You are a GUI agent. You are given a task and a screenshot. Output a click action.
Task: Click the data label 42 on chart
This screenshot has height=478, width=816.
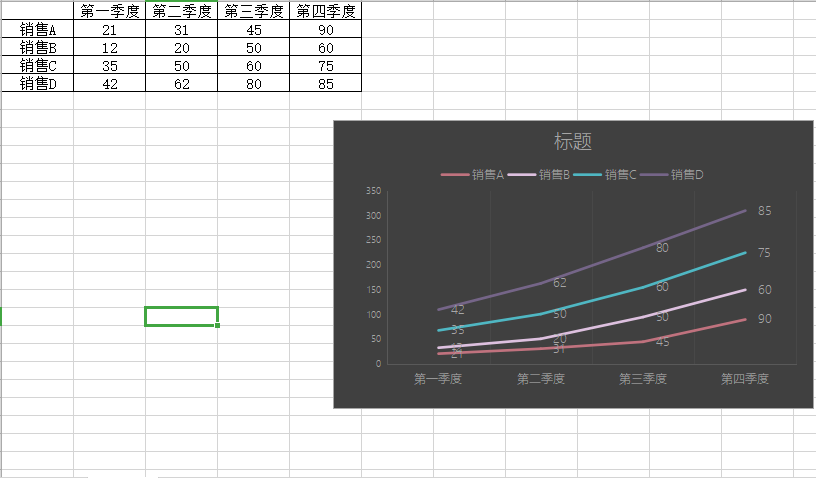point(457,309)
